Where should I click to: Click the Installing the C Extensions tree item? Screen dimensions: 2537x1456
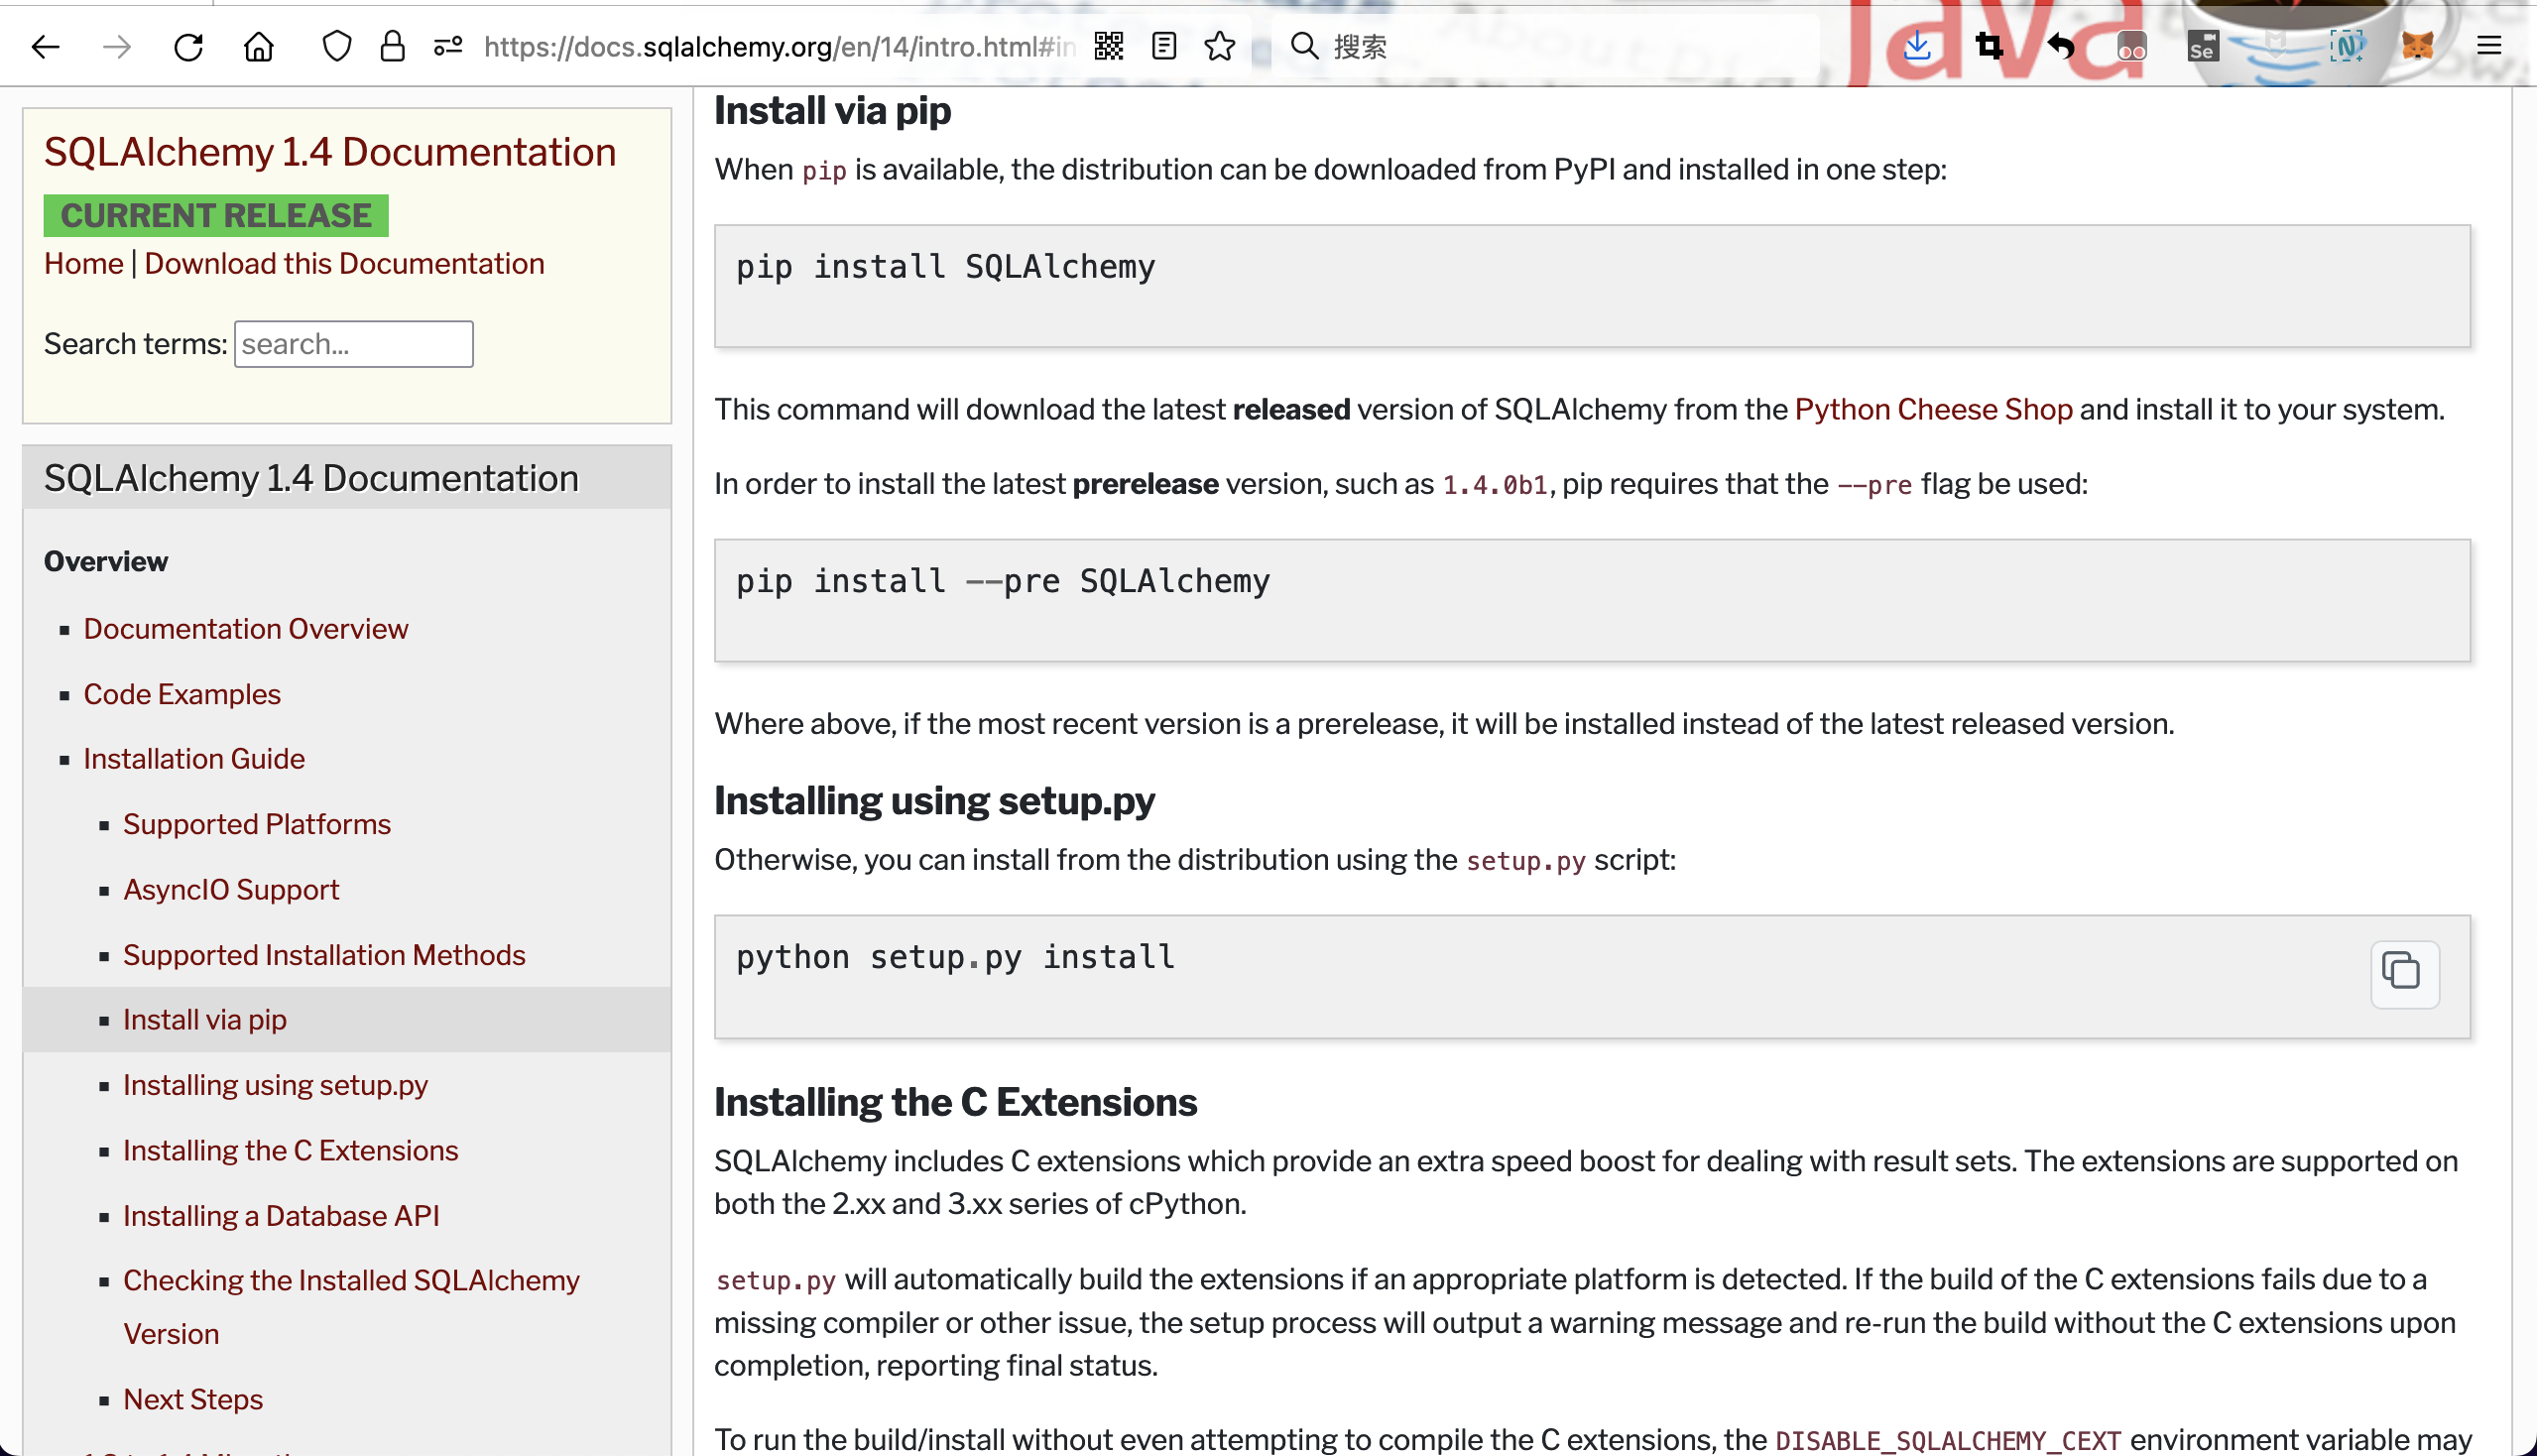click(291, 1150)
